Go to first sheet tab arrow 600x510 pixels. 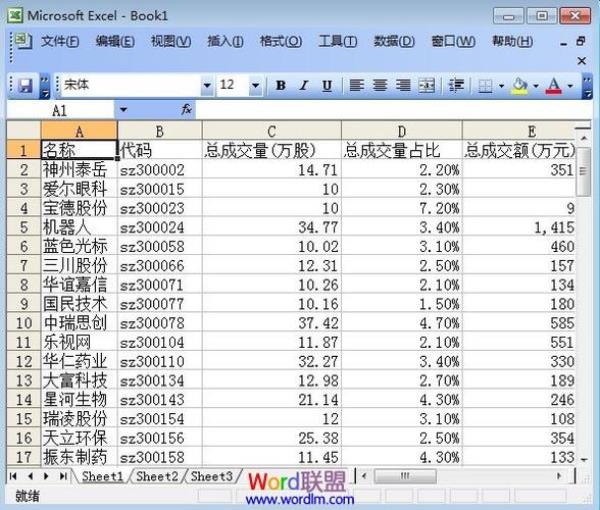[13, 476]
